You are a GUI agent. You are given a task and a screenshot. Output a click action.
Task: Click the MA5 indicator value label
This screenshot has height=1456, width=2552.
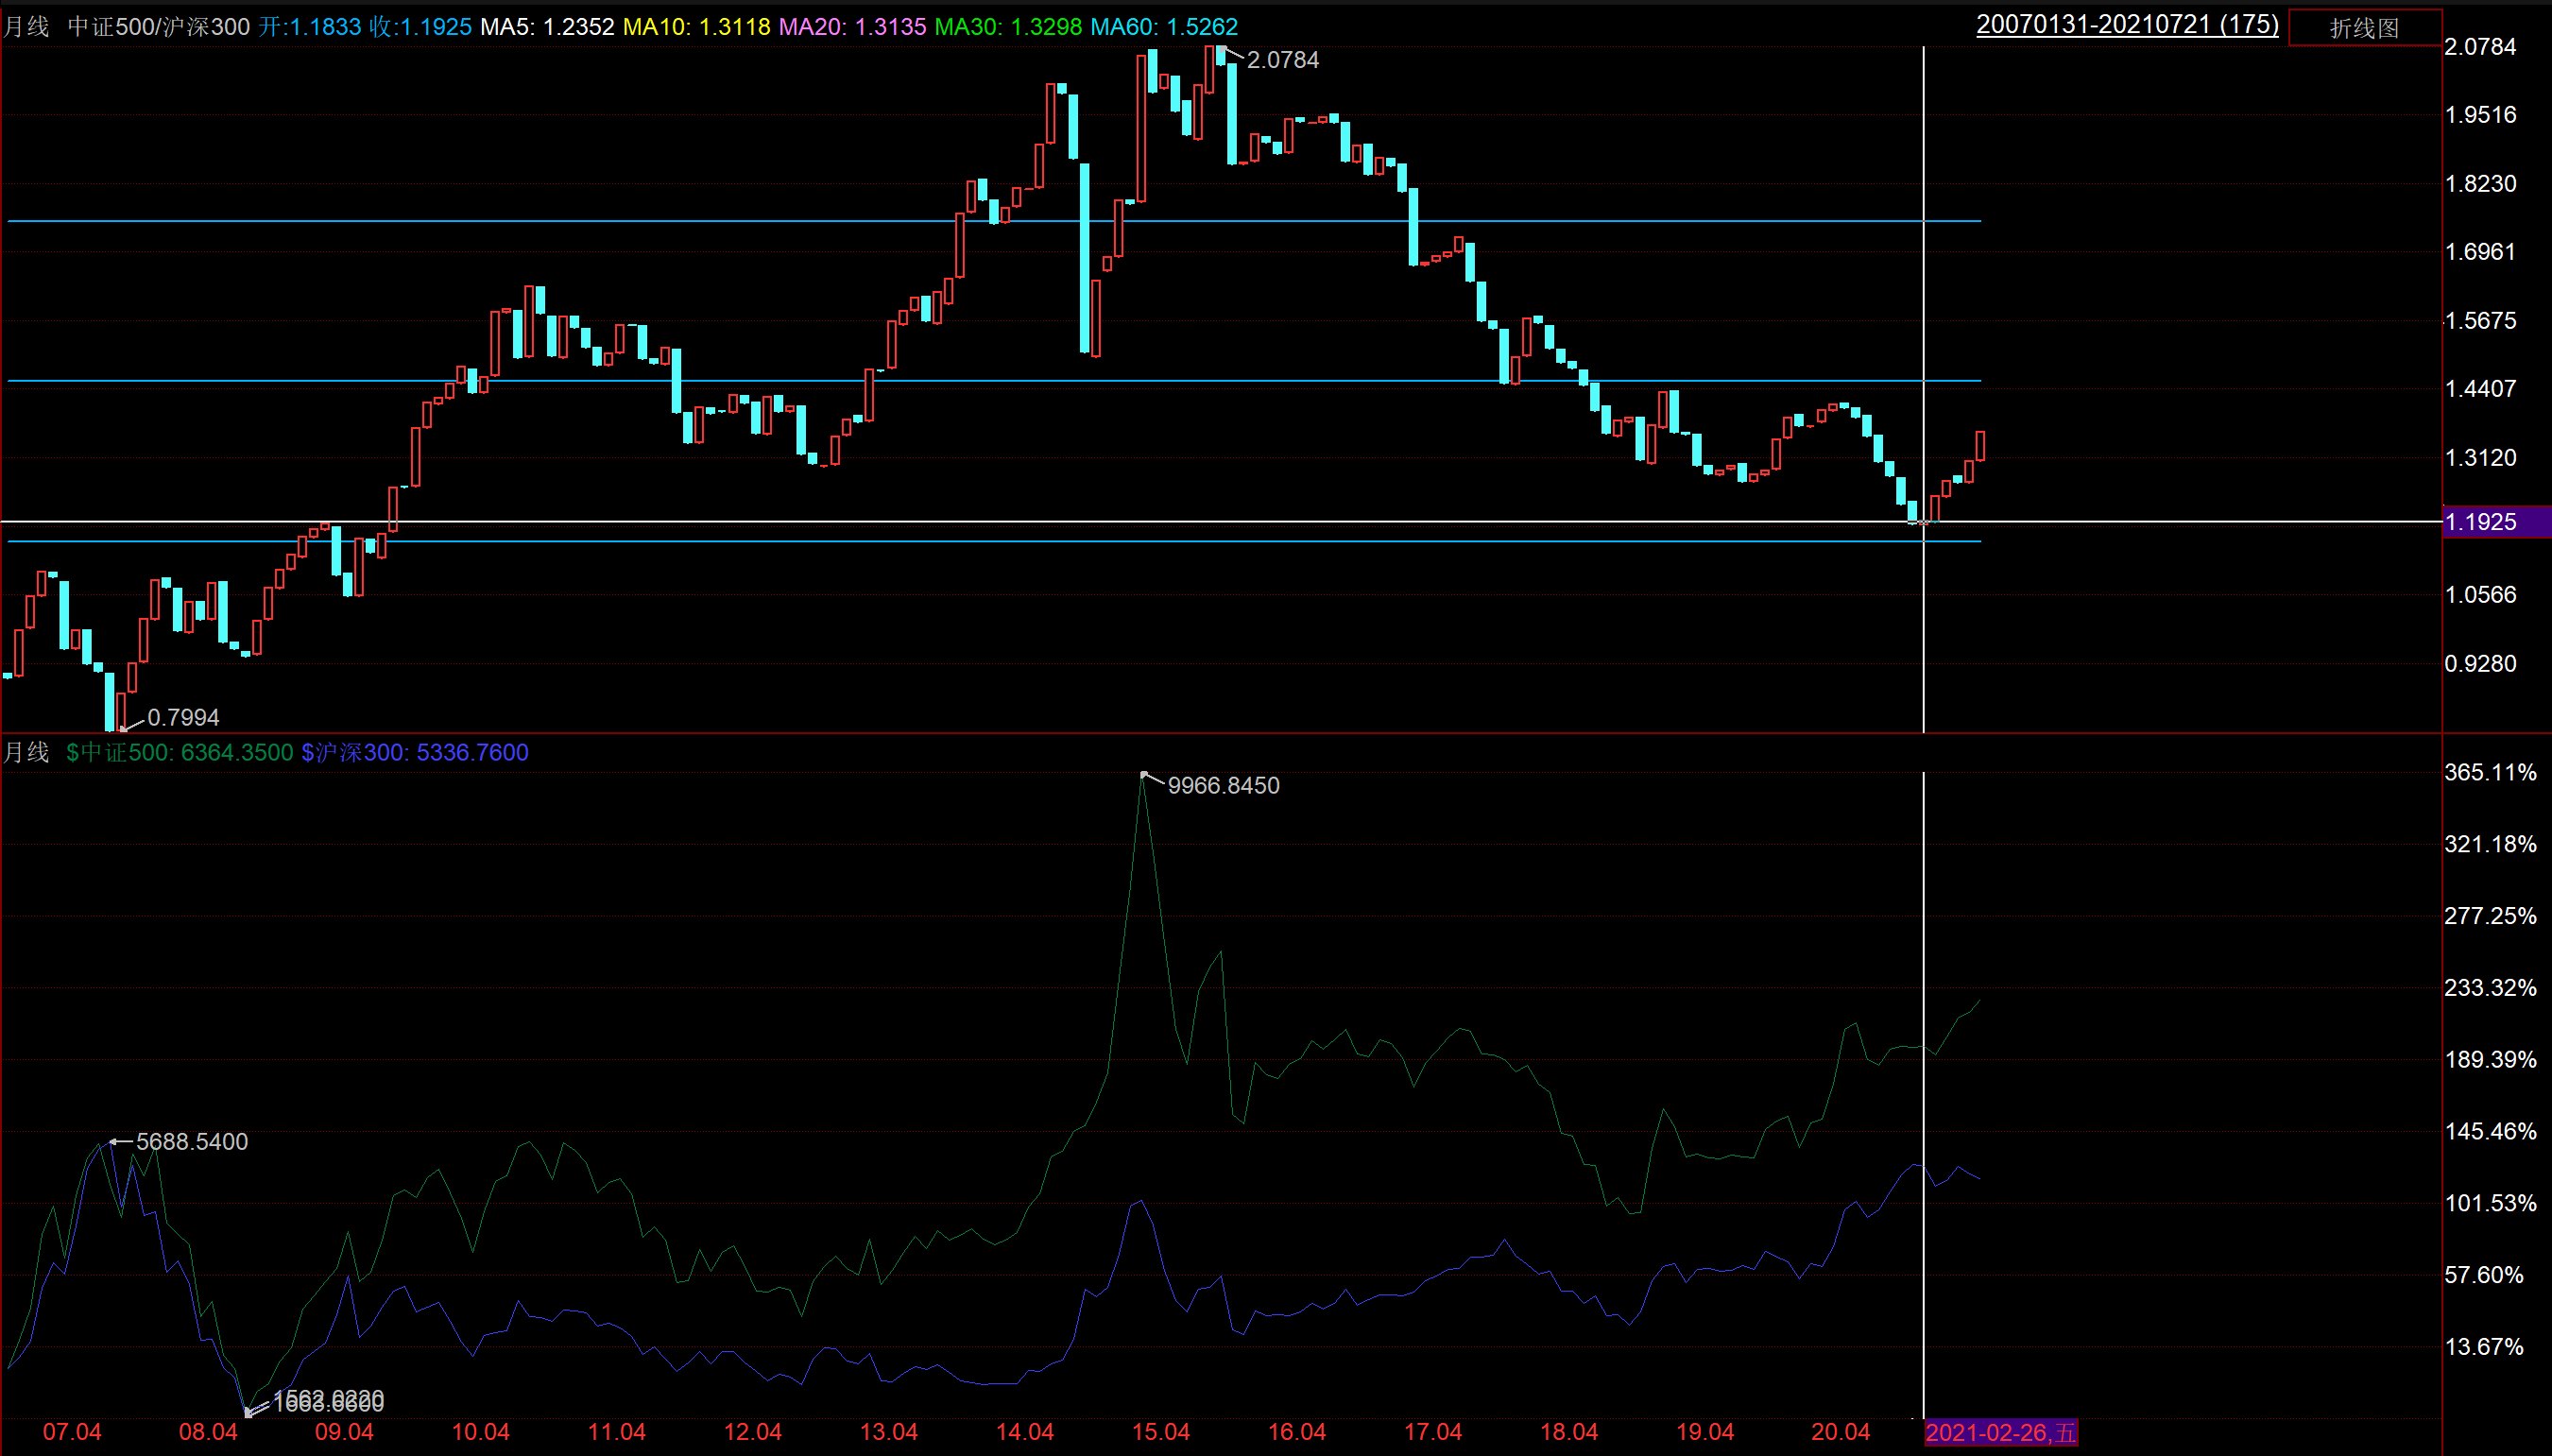pyautogui.click(x=547, y=26)
